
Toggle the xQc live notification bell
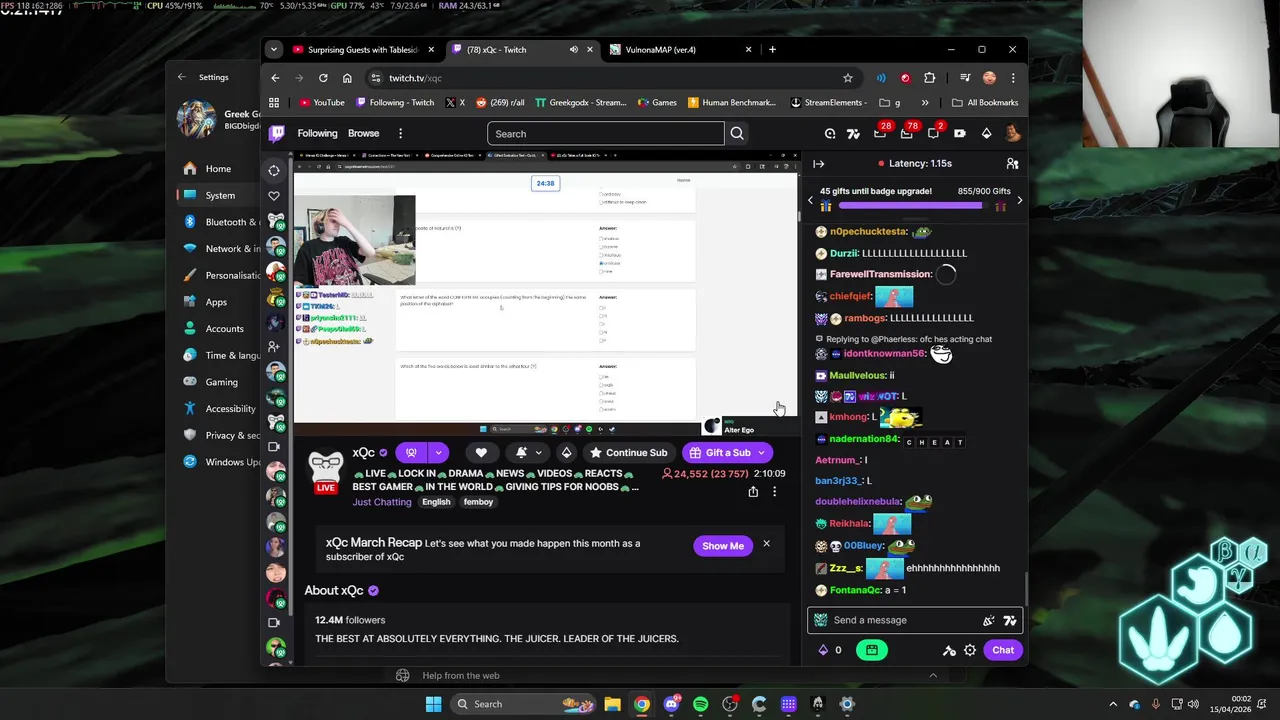521,453
